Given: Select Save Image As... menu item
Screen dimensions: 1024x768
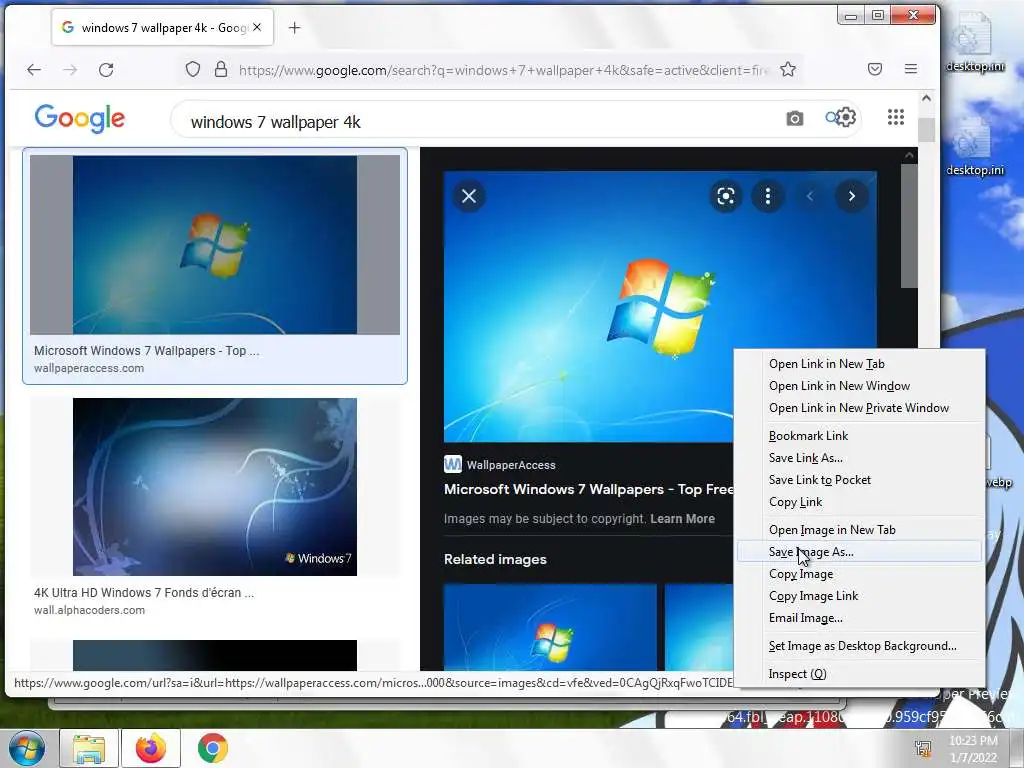Looking at the screenshot, I should pos(860,552).
